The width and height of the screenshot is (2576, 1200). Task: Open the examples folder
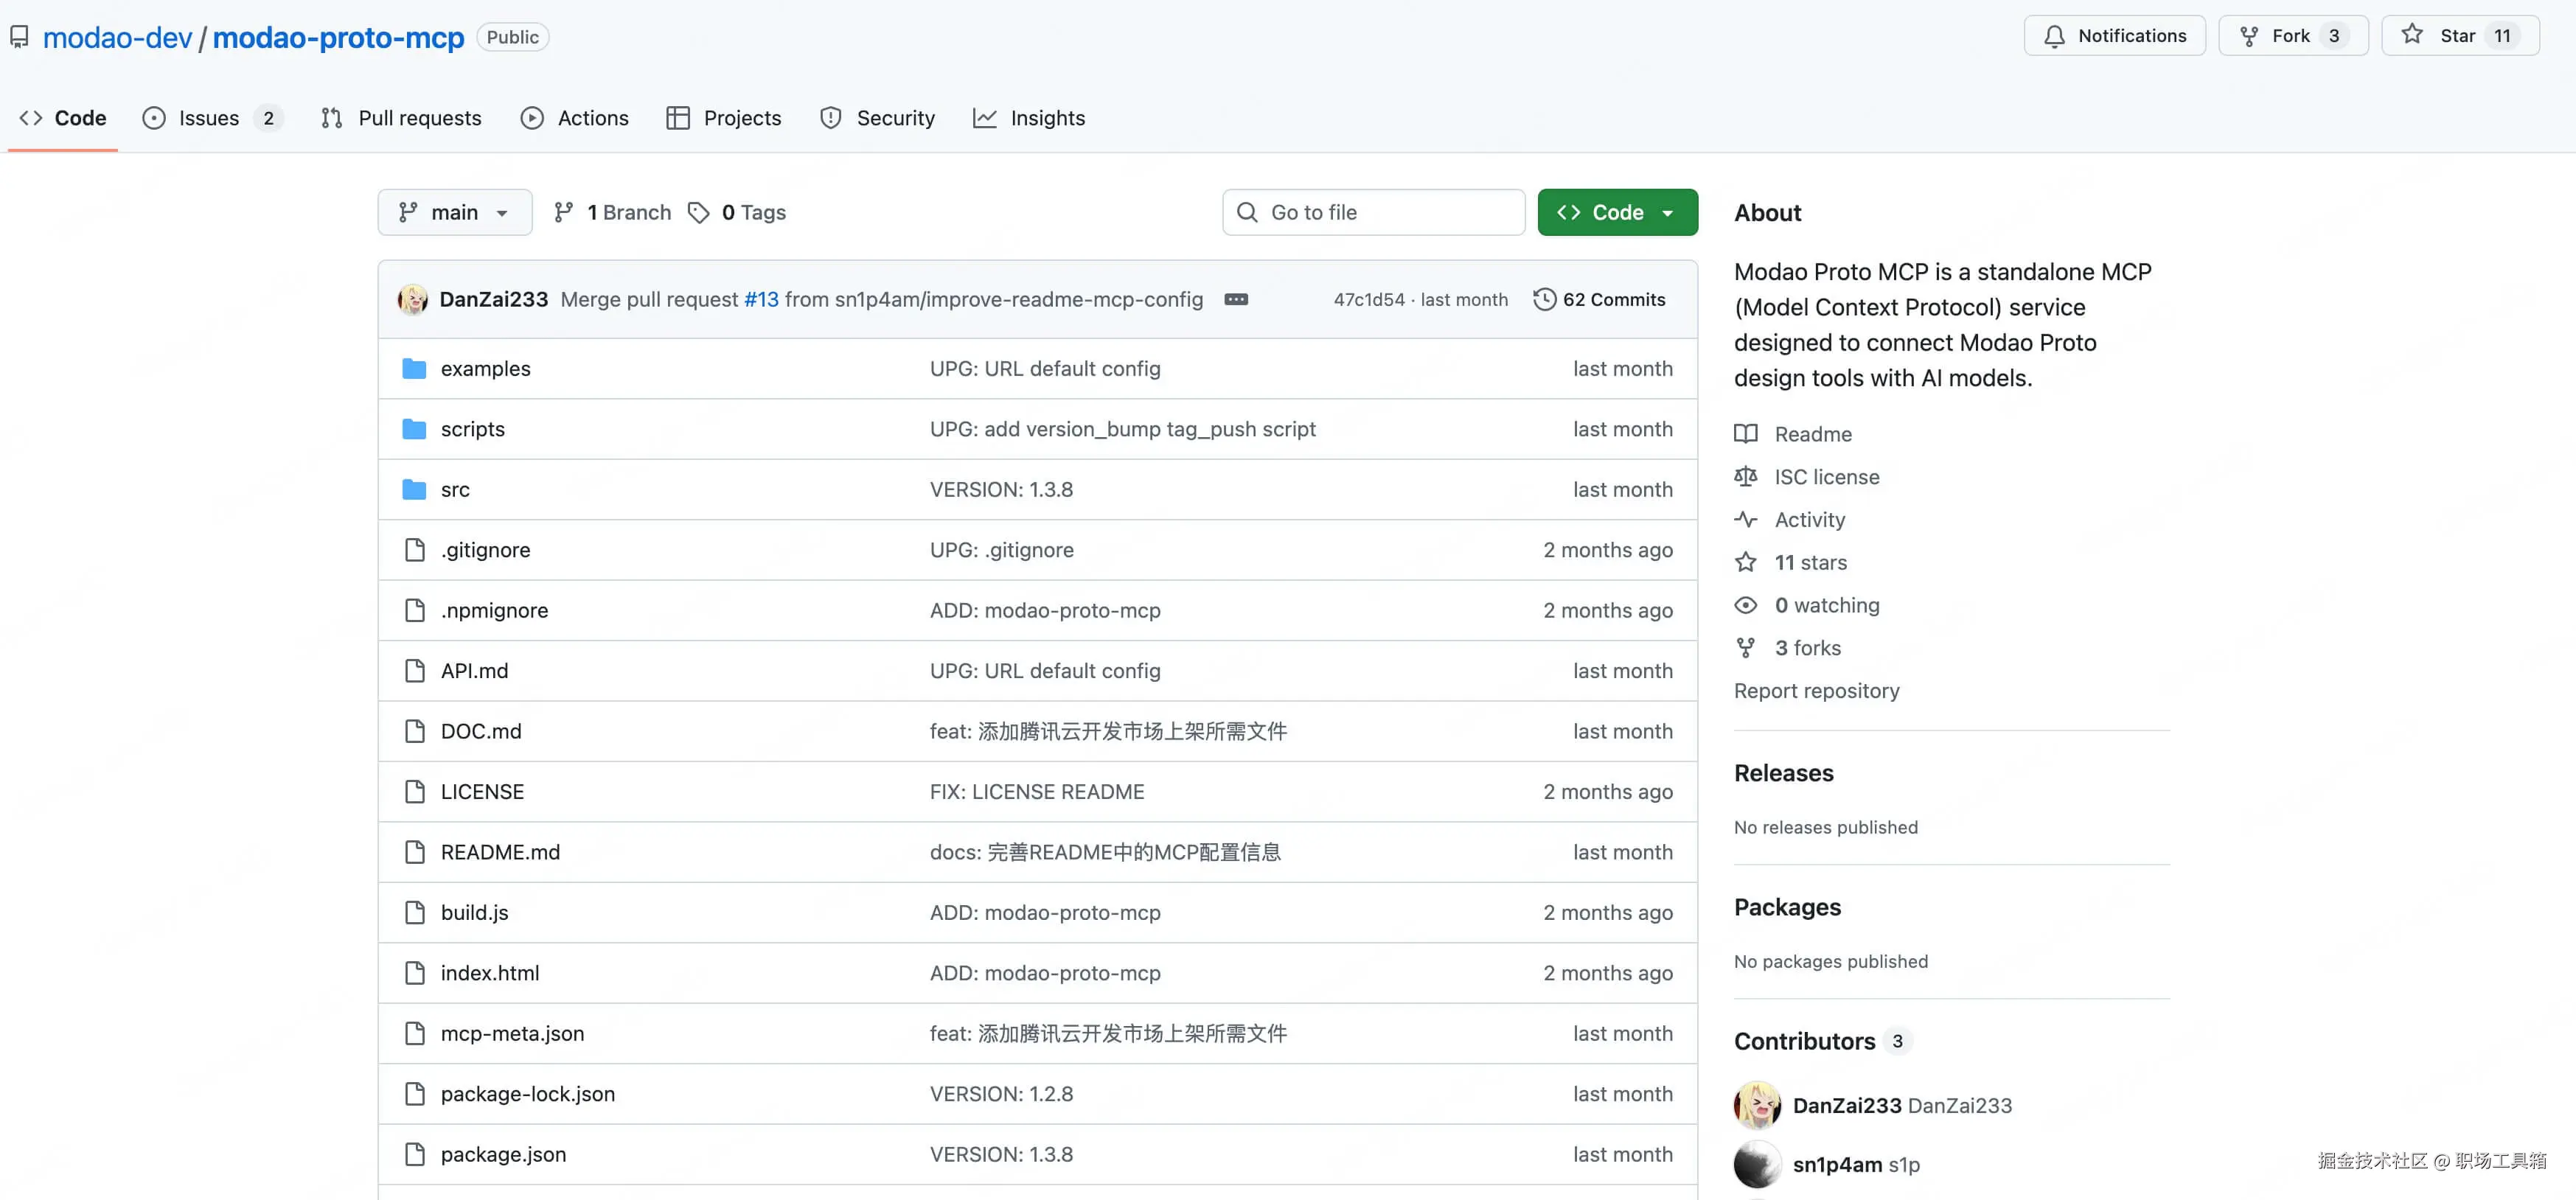tap(485, 368)
